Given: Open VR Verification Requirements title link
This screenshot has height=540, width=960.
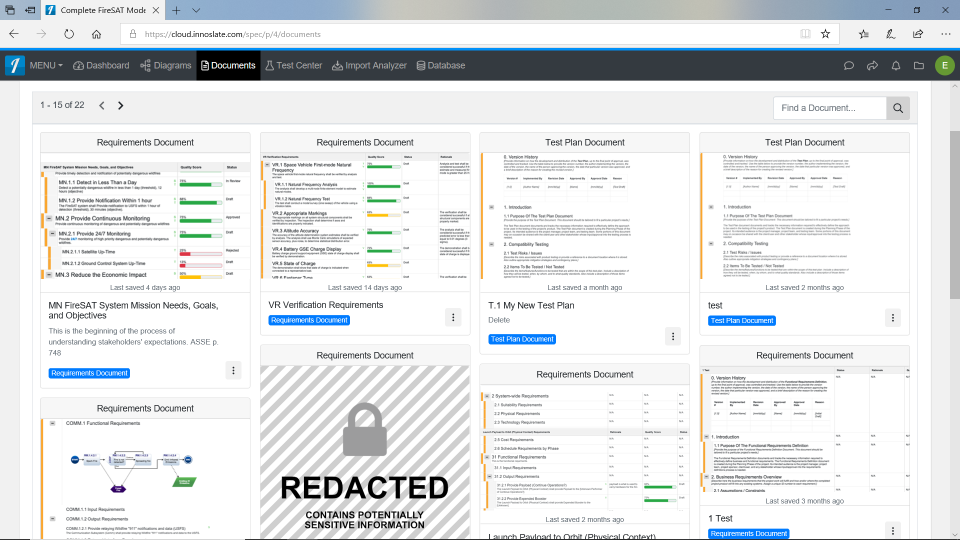Looking at the screenshot, I should tap(326, 305).
